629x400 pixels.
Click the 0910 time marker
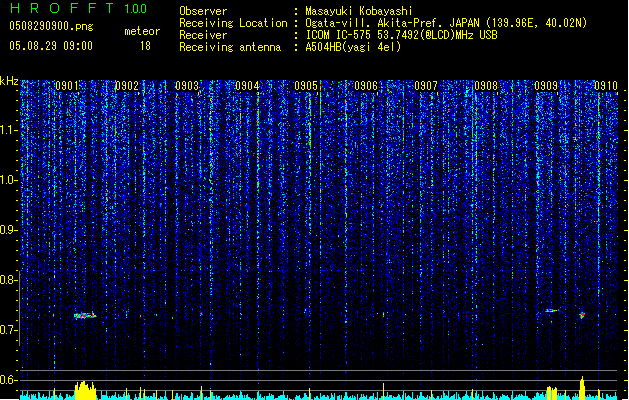606,86
